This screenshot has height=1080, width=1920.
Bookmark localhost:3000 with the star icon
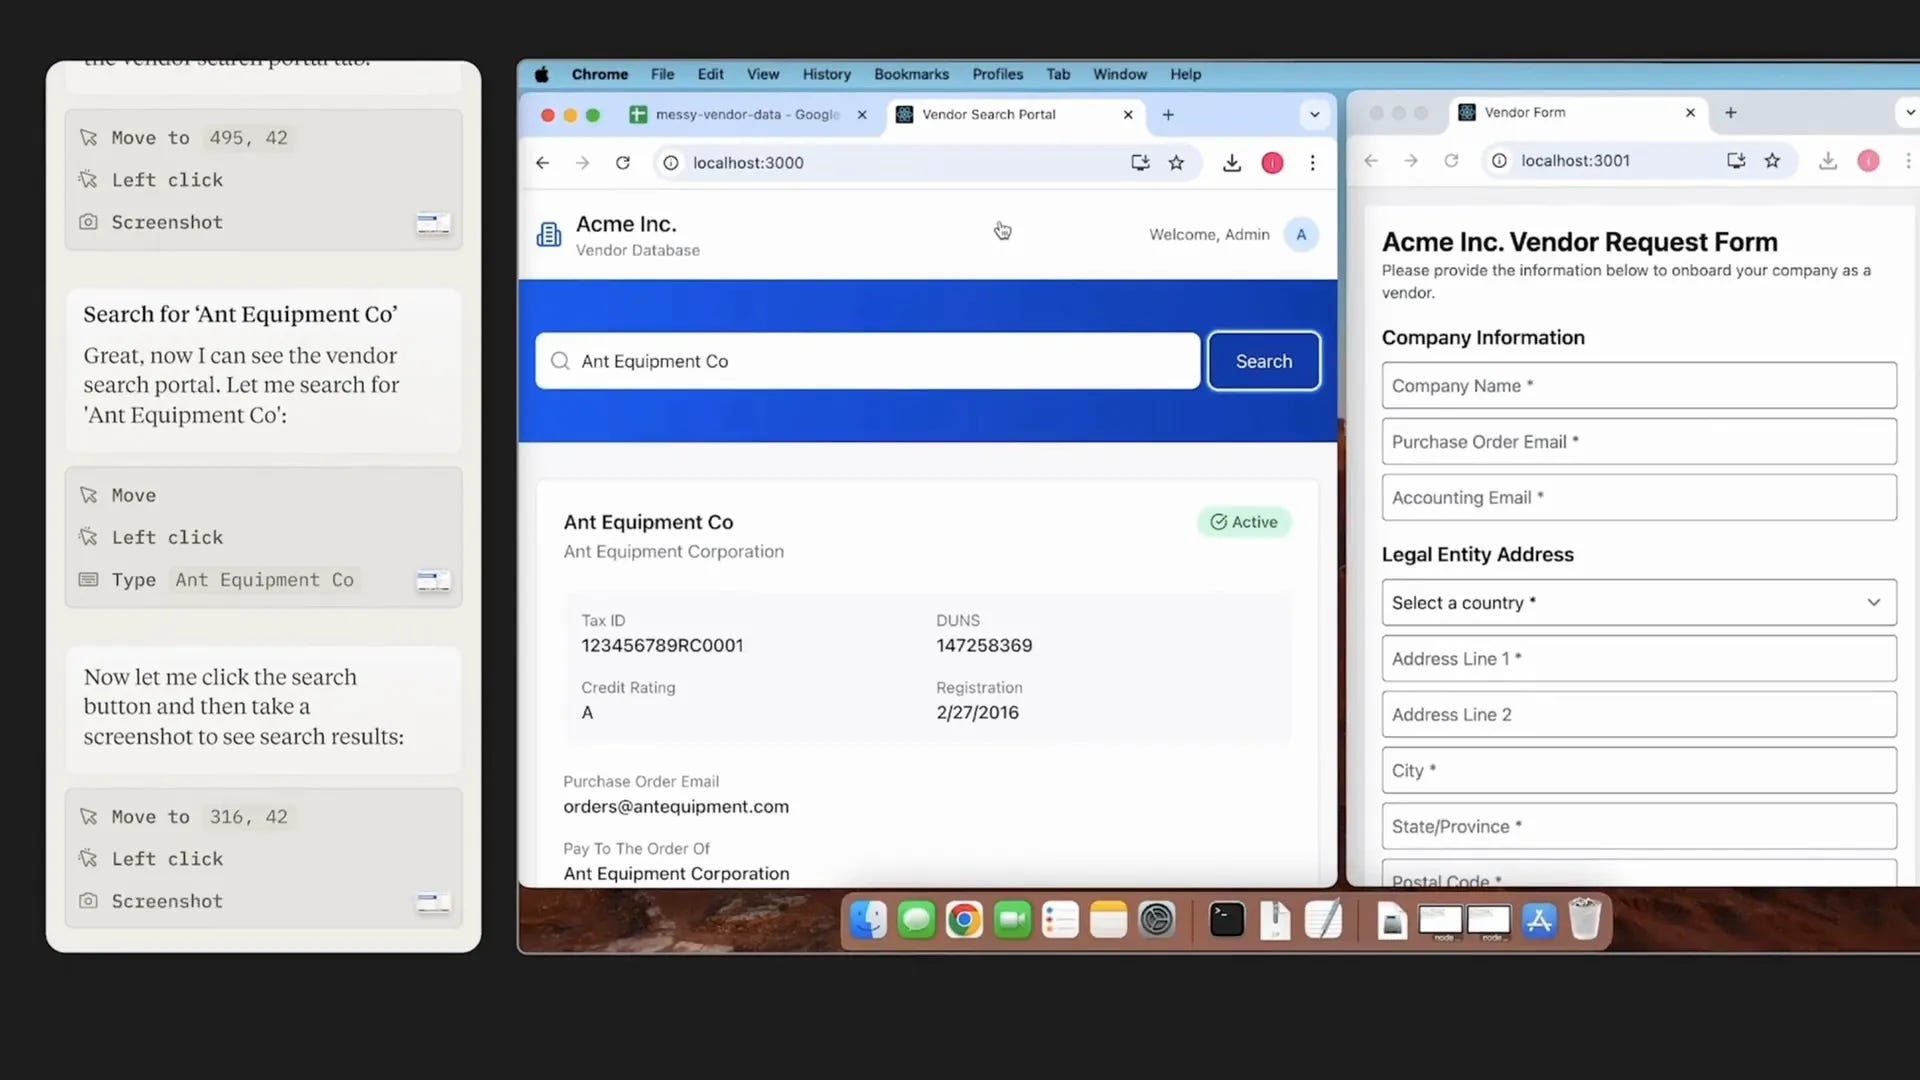1176,163
